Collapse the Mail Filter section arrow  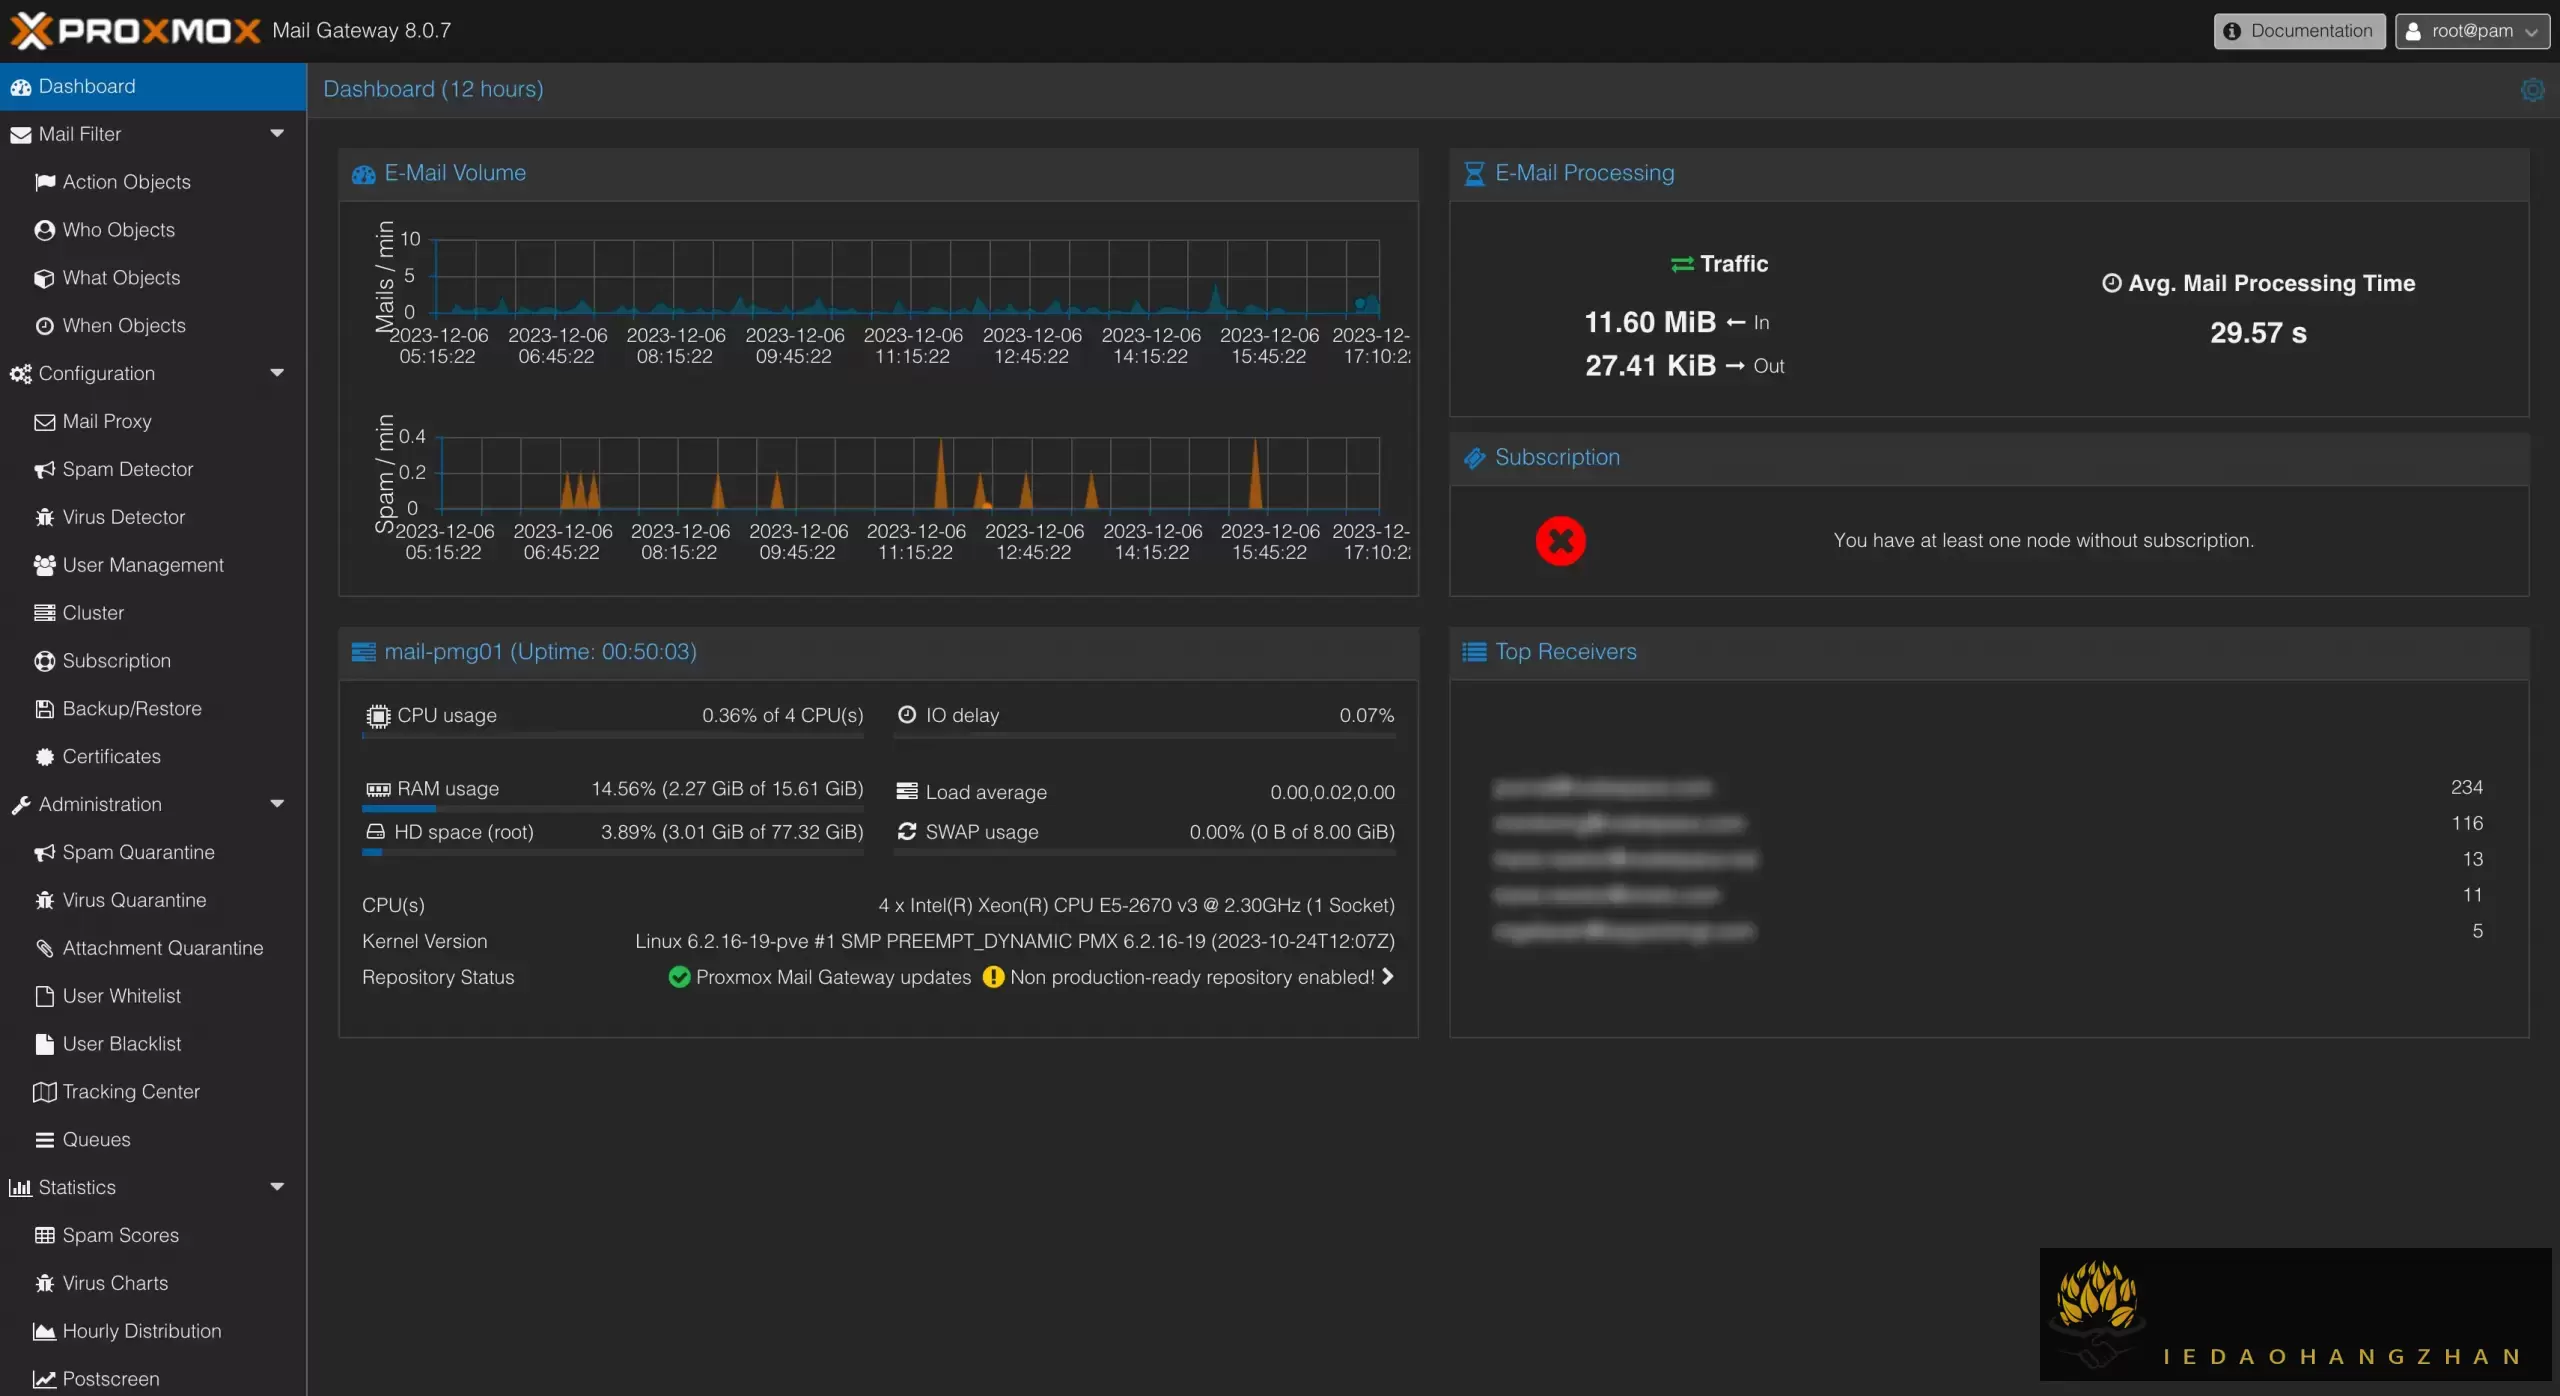click(x=277, y=133)
